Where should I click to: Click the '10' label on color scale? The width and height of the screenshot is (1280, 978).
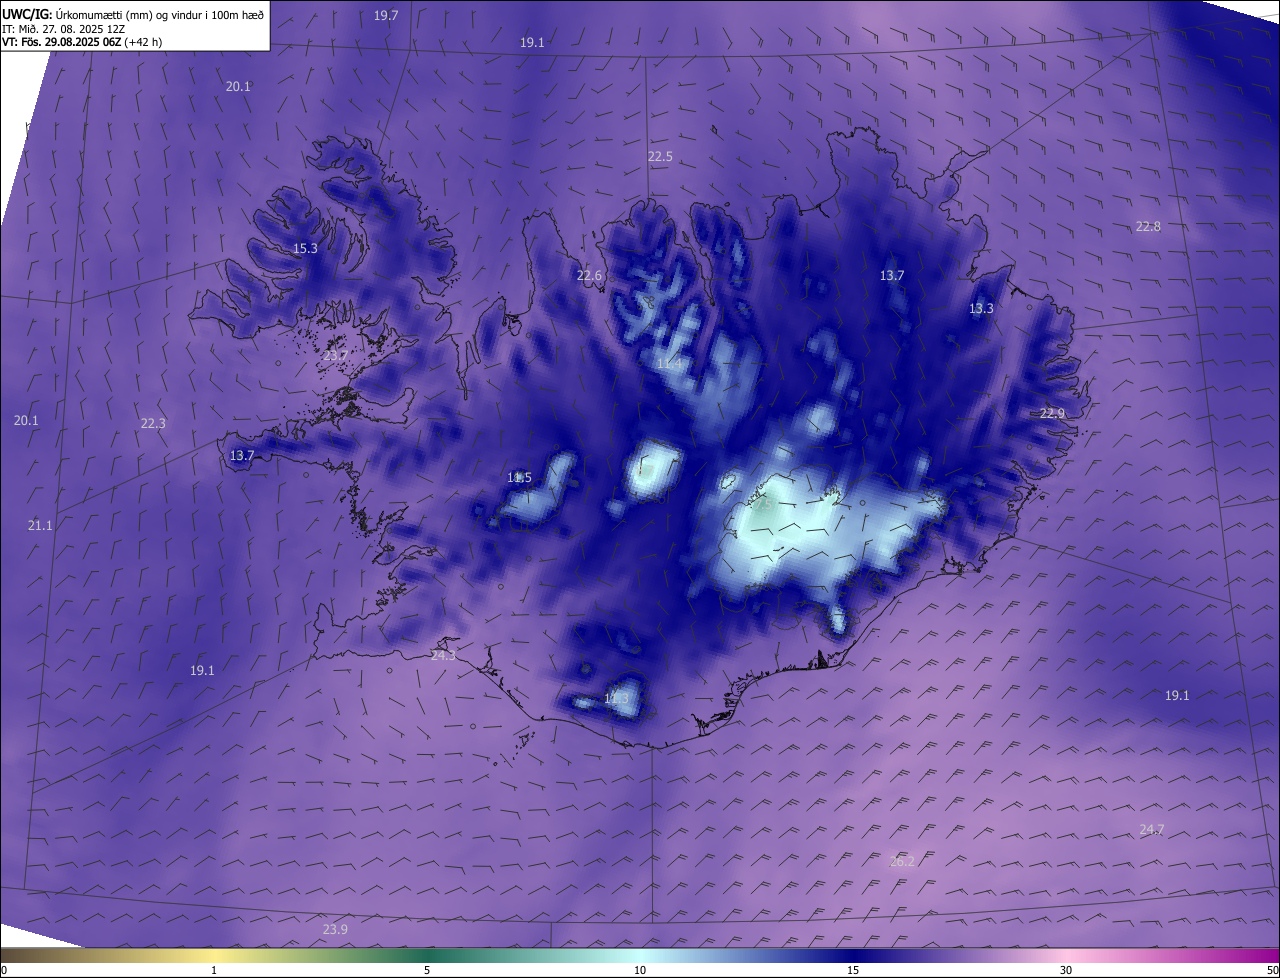[x=640, y=970]
